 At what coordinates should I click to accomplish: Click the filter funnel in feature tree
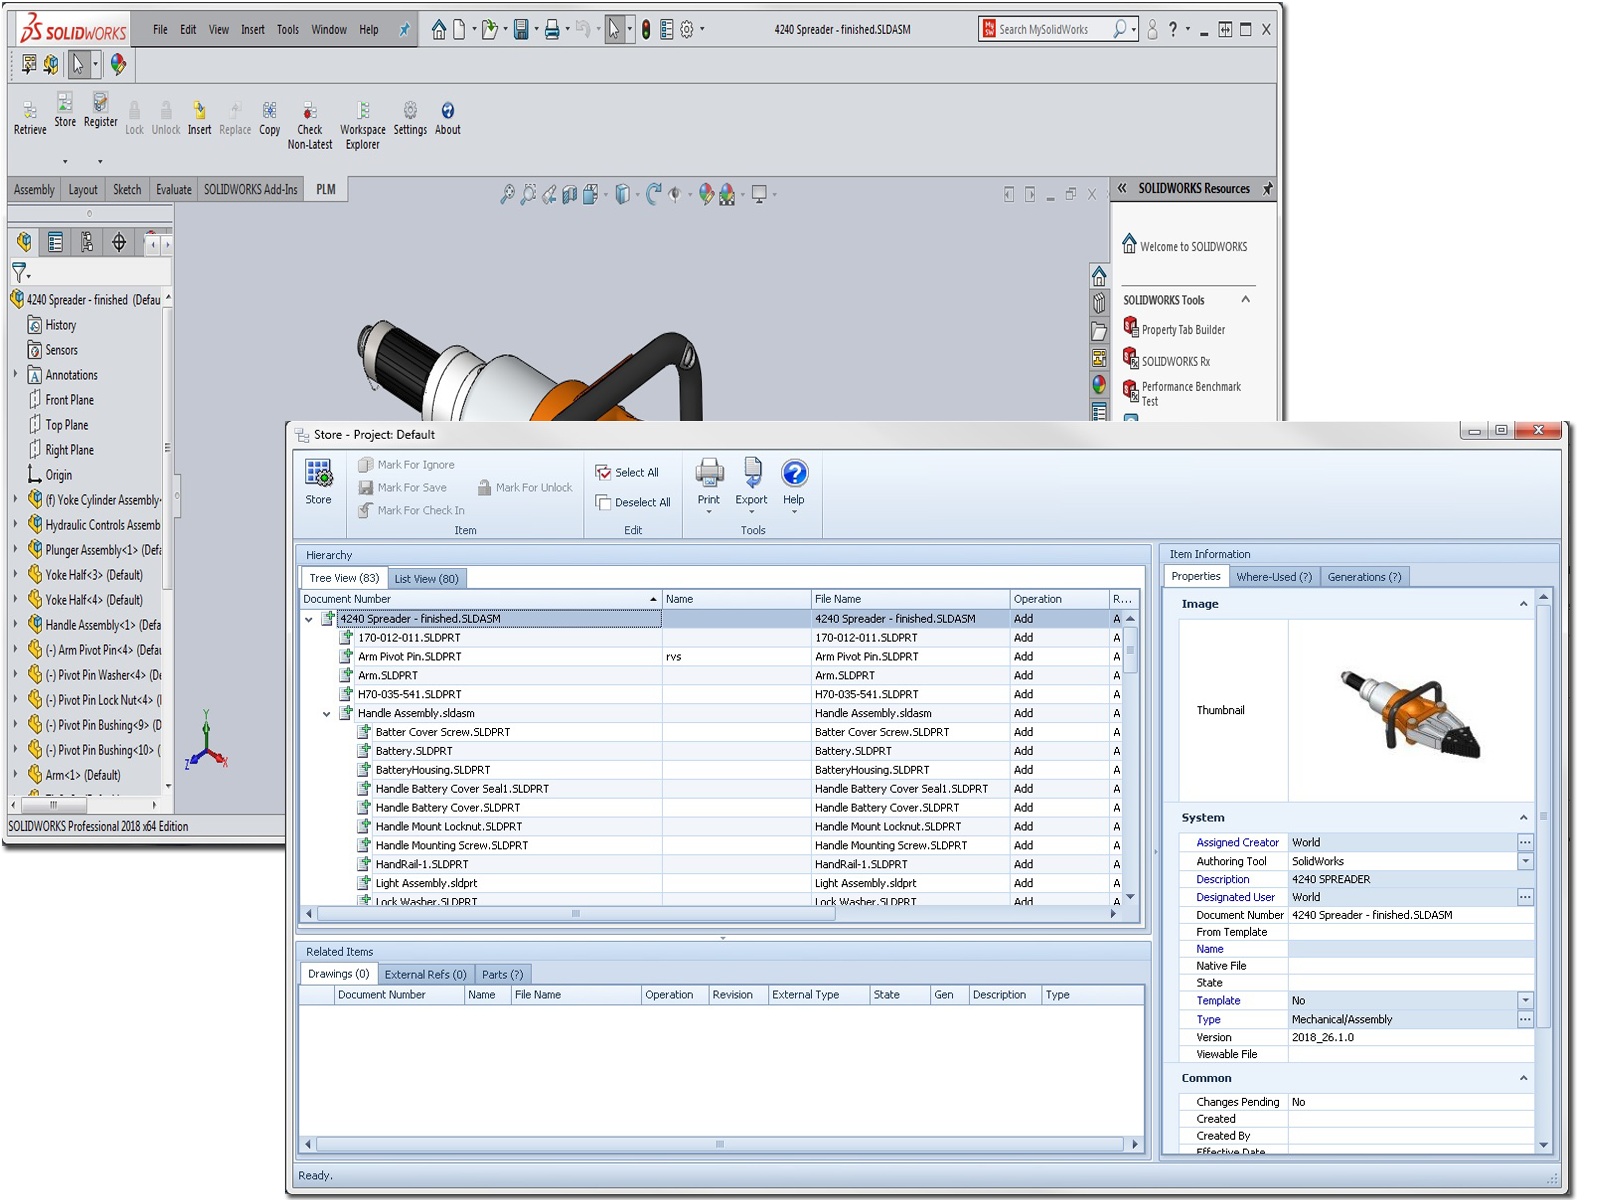pyautogui.click(x=19, y=272)
